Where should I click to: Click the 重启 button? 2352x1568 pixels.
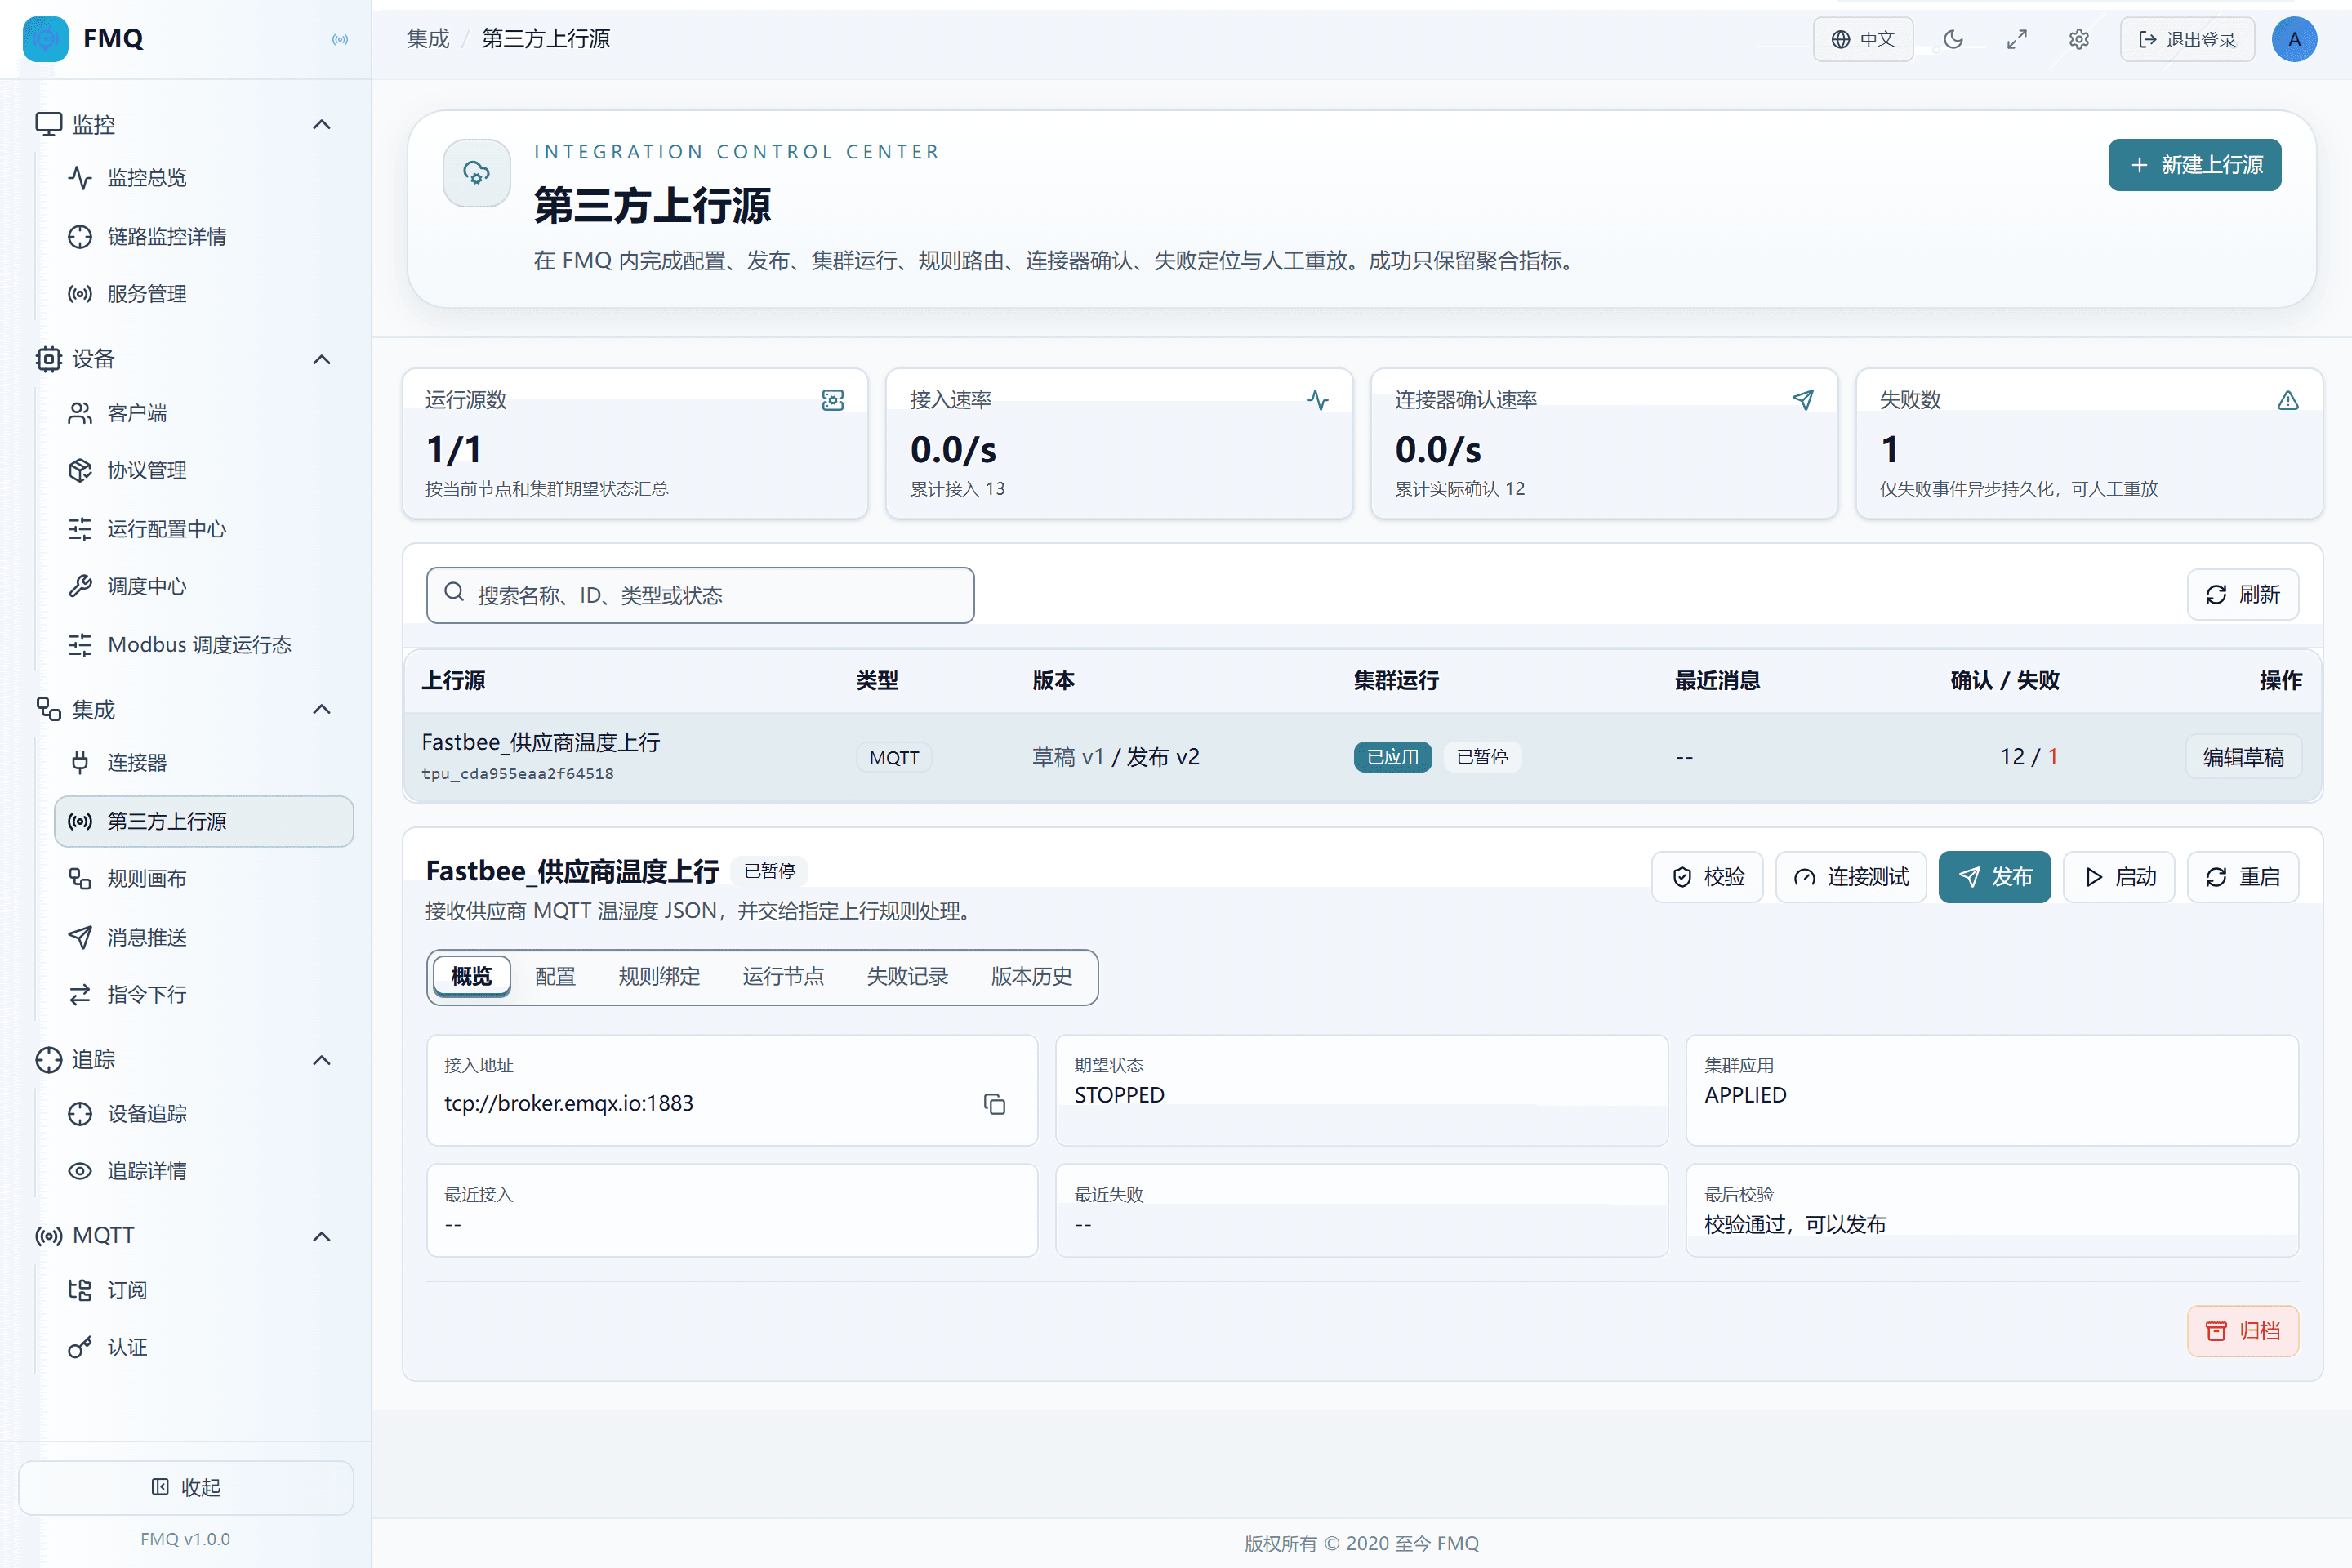click(x=2242, y=877)
